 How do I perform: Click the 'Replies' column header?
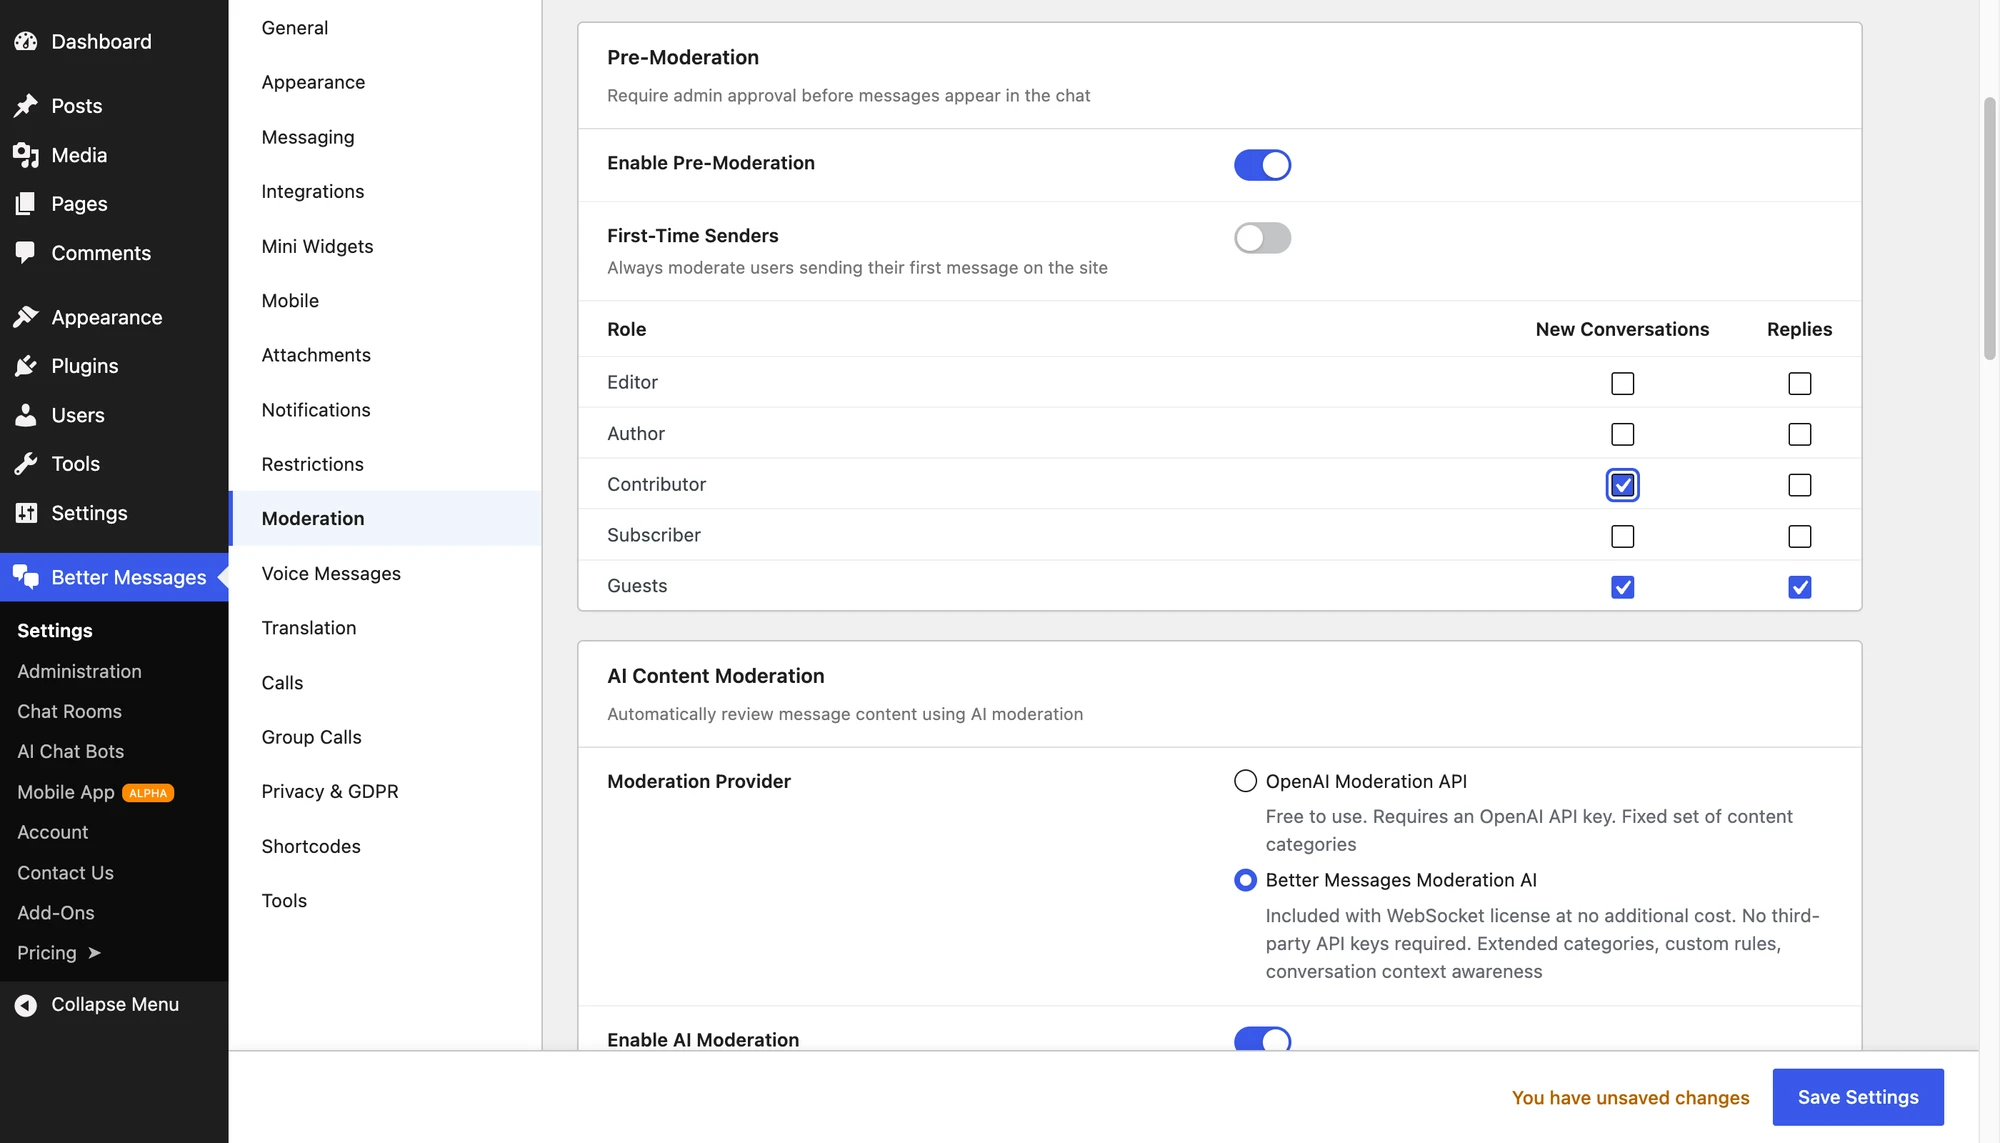tap(1799, 329)
